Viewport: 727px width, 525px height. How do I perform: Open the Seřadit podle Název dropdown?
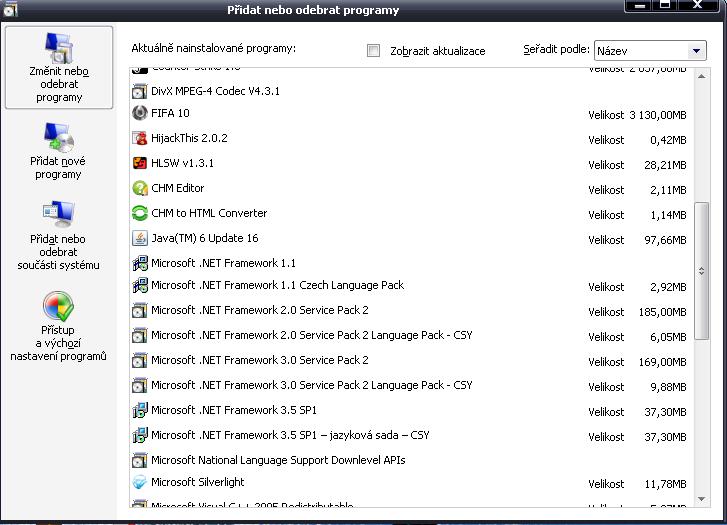click(x=650, y=51)
